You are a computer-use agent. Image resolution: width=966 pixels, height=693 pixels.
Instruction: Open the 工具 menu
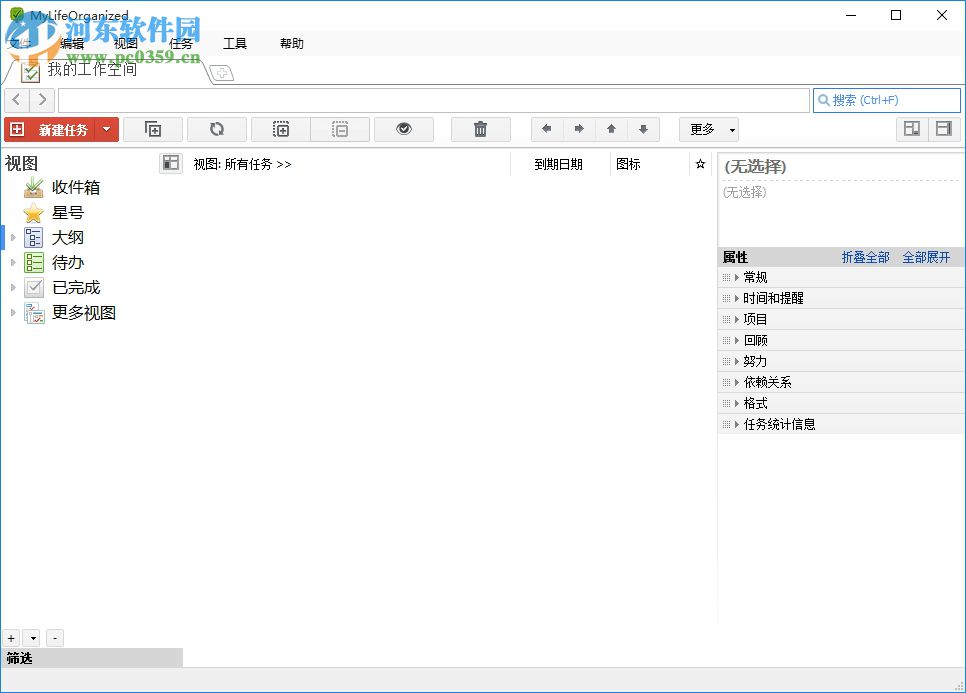pyautogui.click(x=235, y=43)
